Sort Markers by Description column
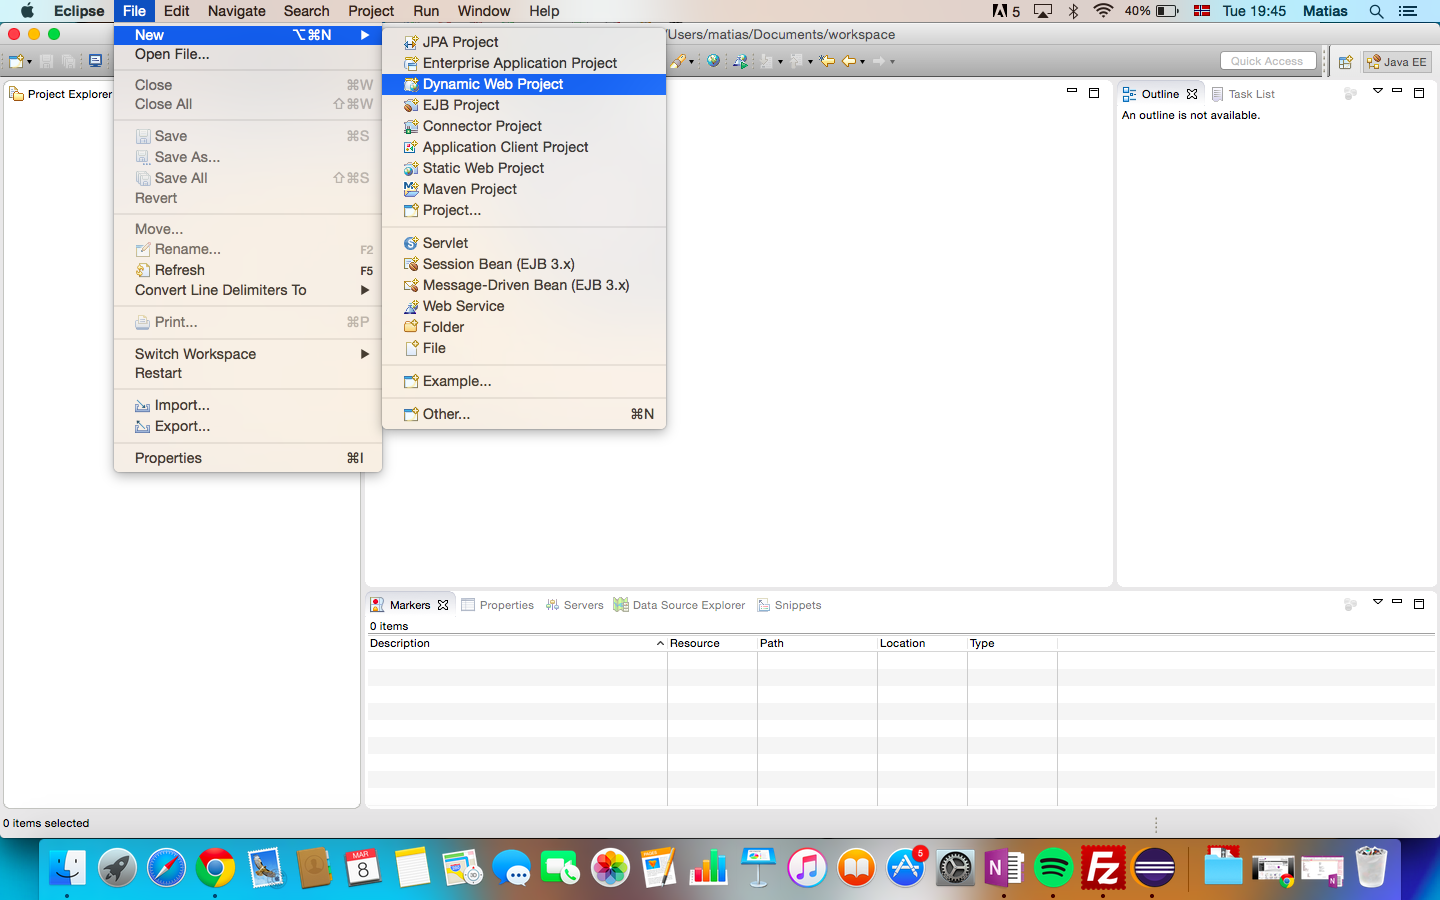The width and height of the screenshot is (1440, 900). tap(517, 643)
